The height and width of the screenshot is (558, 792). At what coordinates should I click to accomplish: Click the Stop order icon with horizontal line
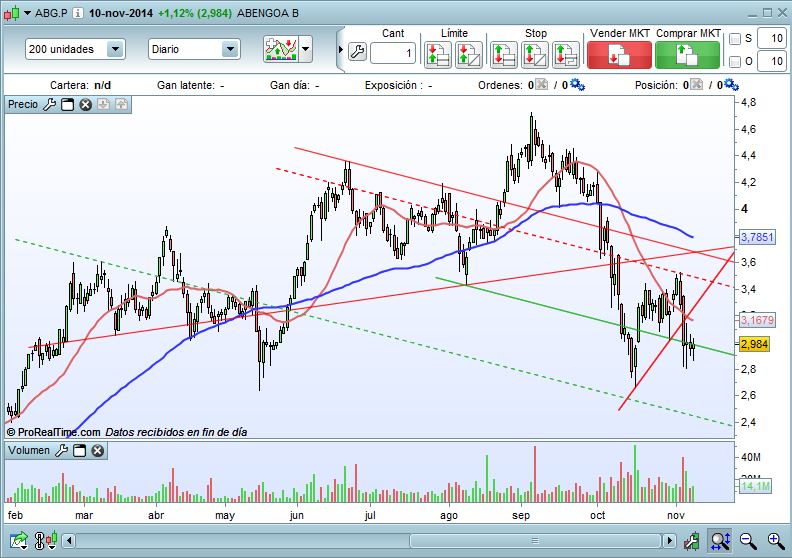pos(504,55)
